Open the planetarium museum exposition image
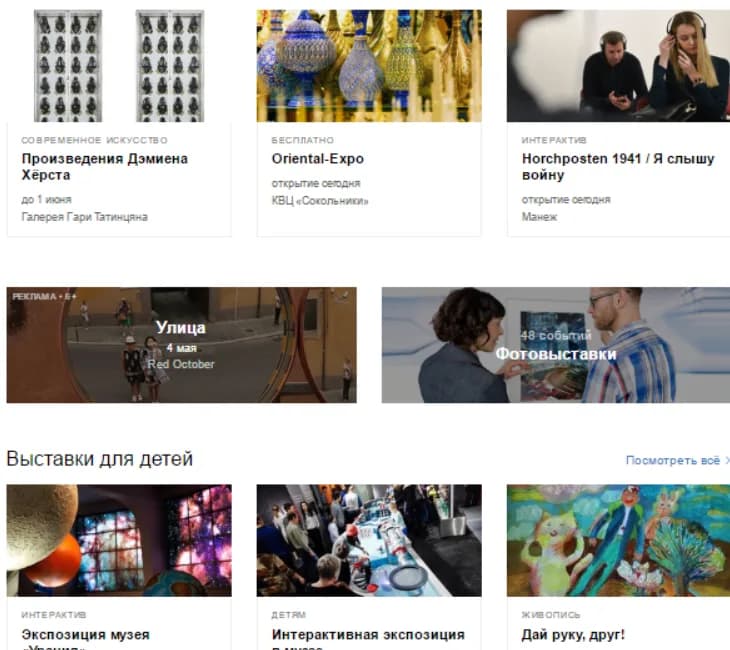This screenshot has width=730, height=650. pyautogui.click(x=119, y=541)
